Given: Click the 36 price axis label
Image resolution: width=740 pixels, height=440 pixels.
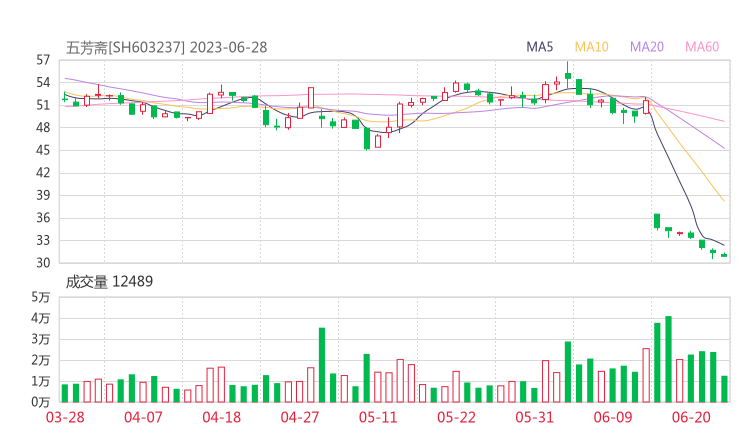Looking at the screenshot, I should point(43,218).
